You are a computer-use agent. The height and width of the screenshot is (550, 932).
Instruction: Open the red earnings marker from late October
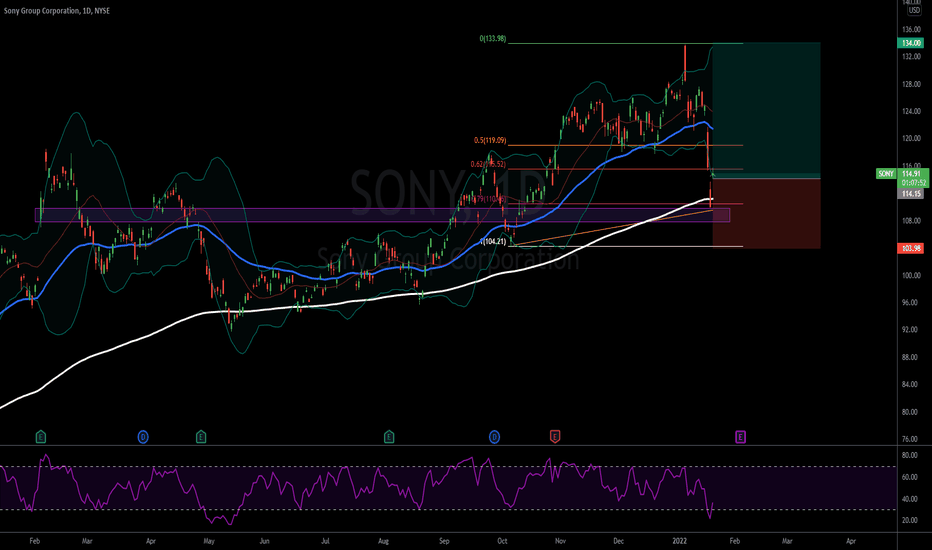click(555, 437)
